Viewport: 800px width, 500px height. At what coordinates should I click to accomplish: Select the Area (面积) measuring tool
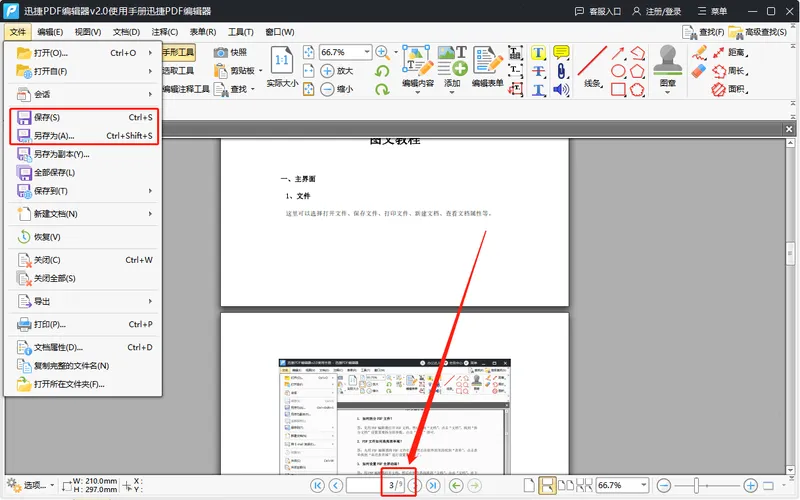pyautogui.click(x=729, y=89)
